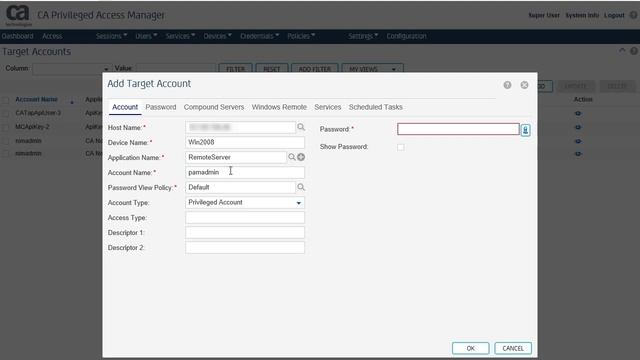Screen dimensions: 640x360
Task: Focus the Password input field
Action: (458, 129)
